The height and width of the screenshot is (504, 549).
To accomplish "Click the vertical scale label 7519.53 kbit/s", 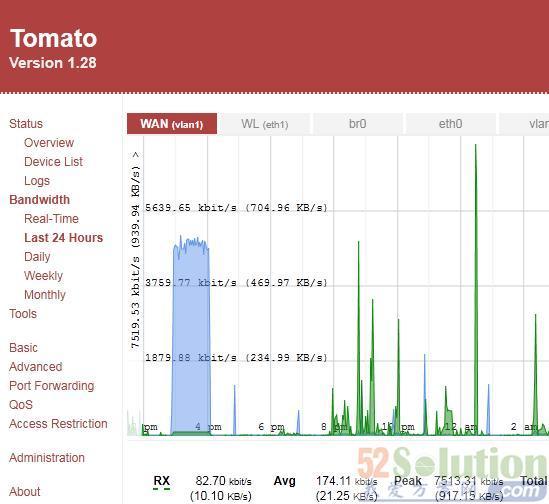I will pos(135,250).
